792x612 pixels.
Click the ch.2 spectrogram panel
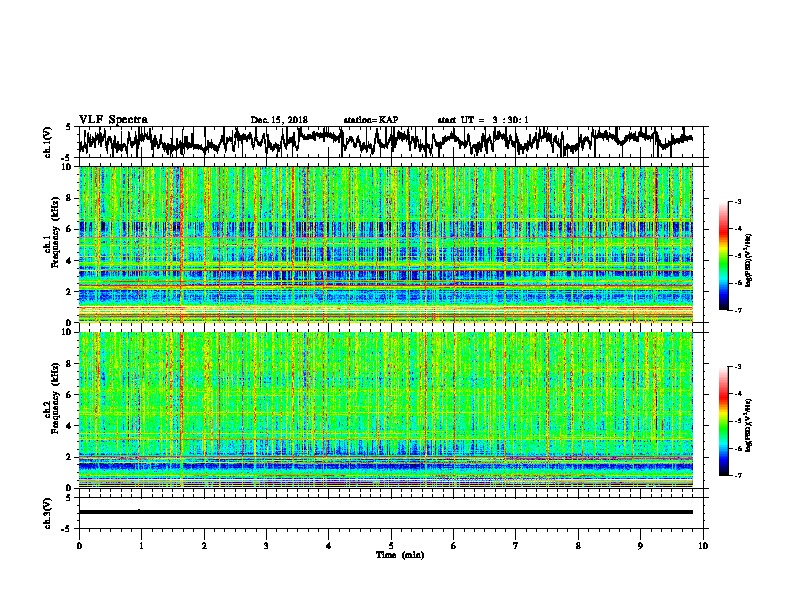point(386,410)
